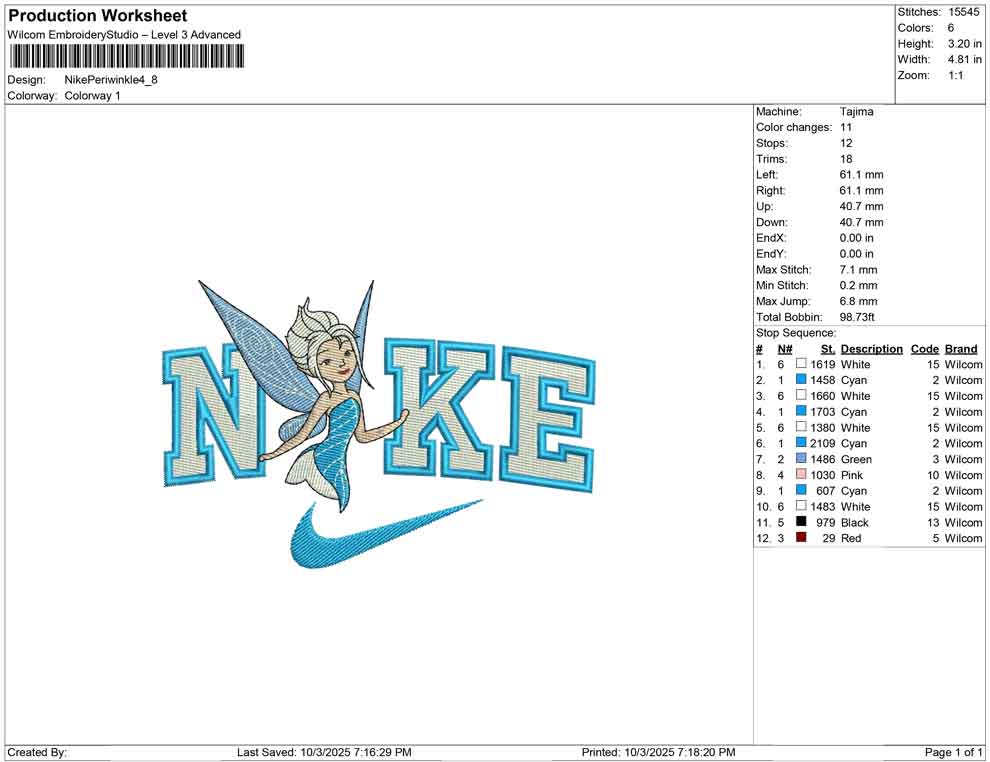The height and width of the screenshot is (762, 990).
Task: Click the Max Jump value '6.8 mm'
Action: pos(859,301)
